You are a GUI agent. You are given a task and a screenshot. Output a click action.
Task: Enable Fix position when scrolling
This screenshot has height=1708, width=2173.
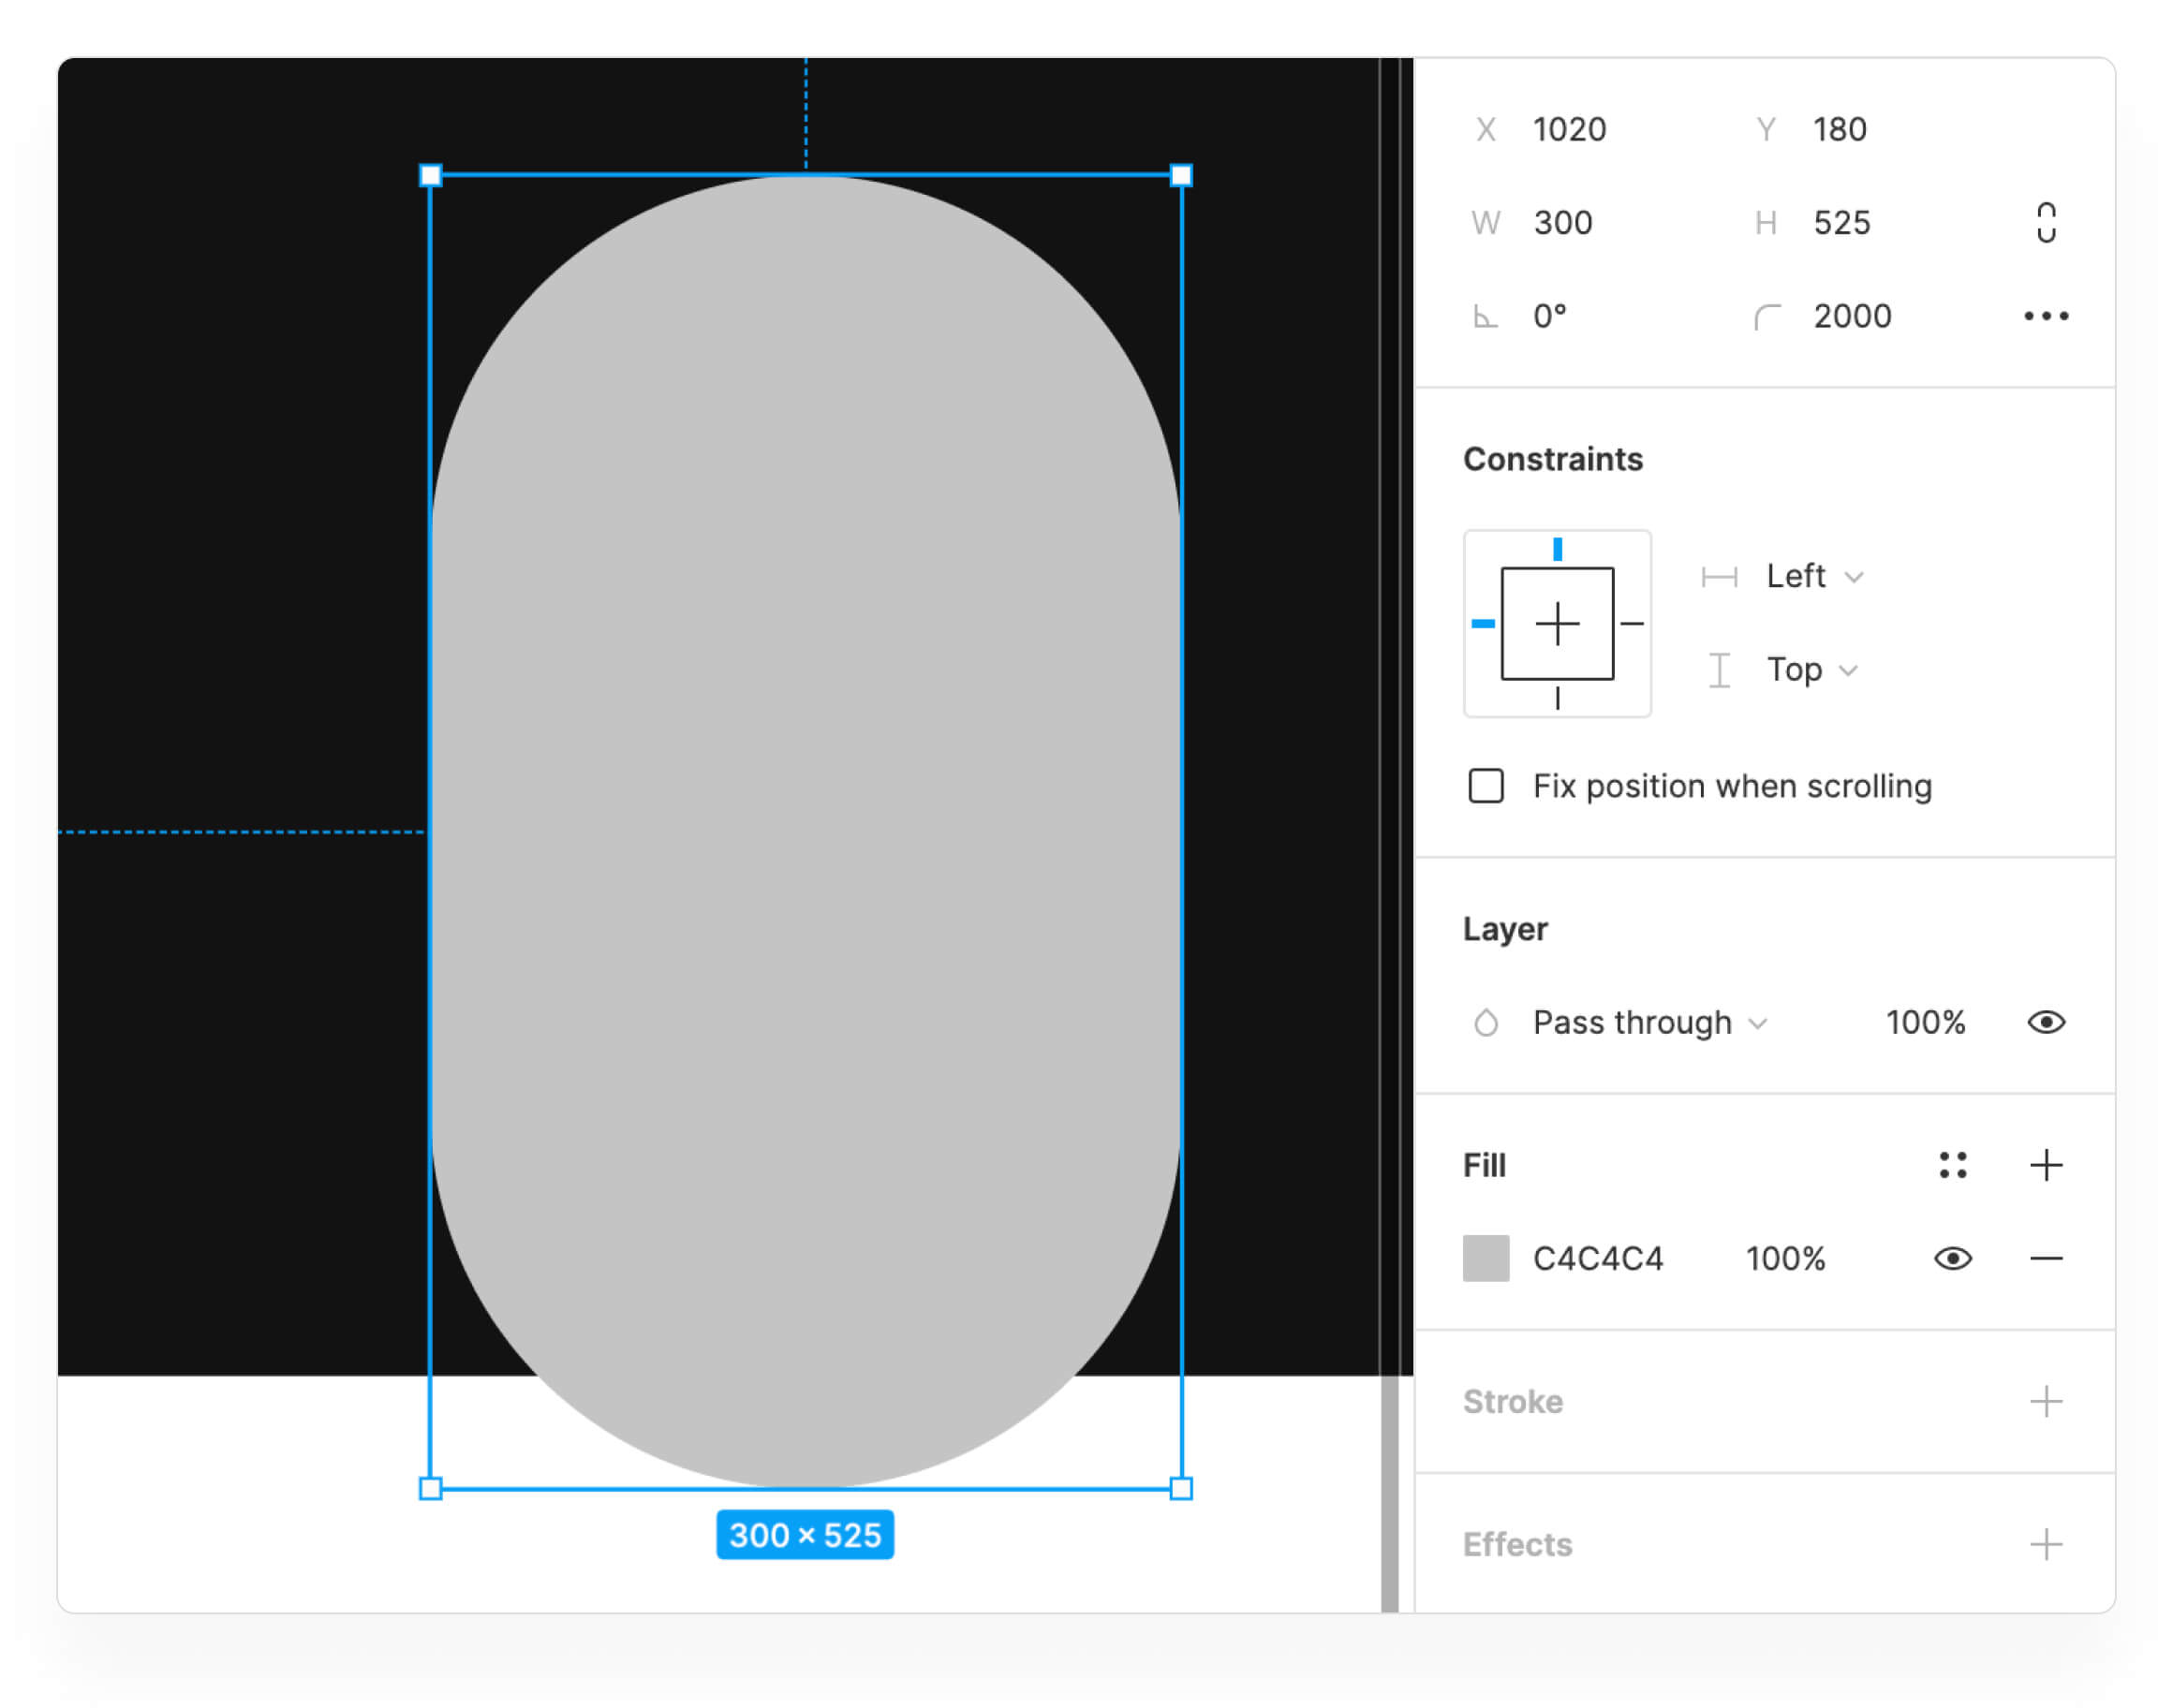(x=1486, y=786)
